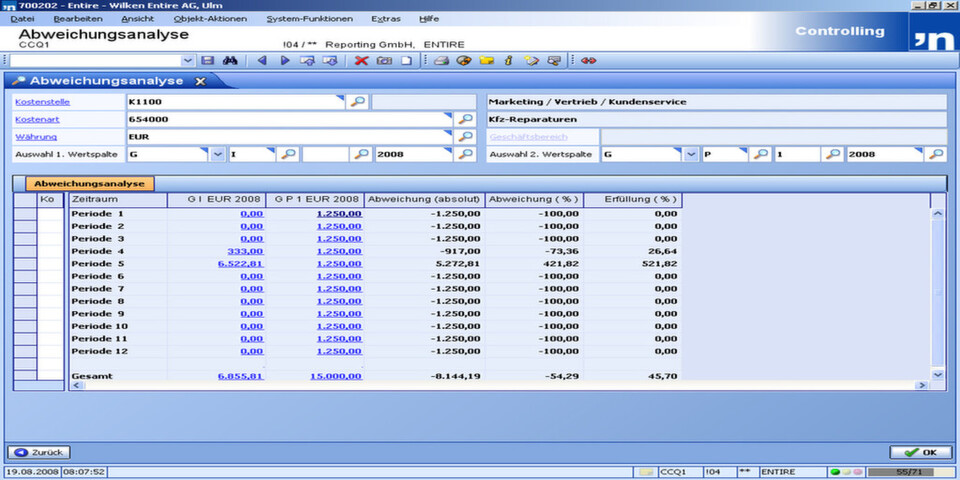960x480 pixels.
Task: Click the round orange palette toolbar icon
Action: (464, 61)
